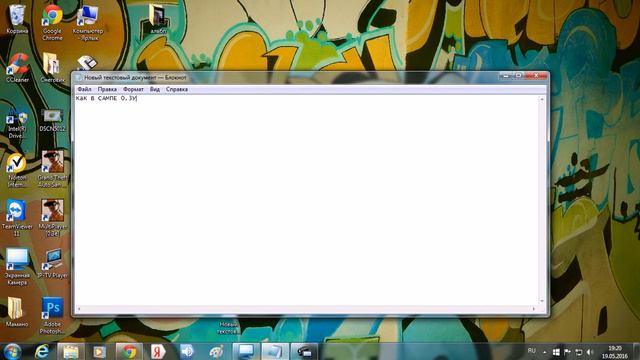This screenshot has width=640, height=360.
Task: Select the Корзина recycle bin desktop icon
Action: tap(17, 20)
